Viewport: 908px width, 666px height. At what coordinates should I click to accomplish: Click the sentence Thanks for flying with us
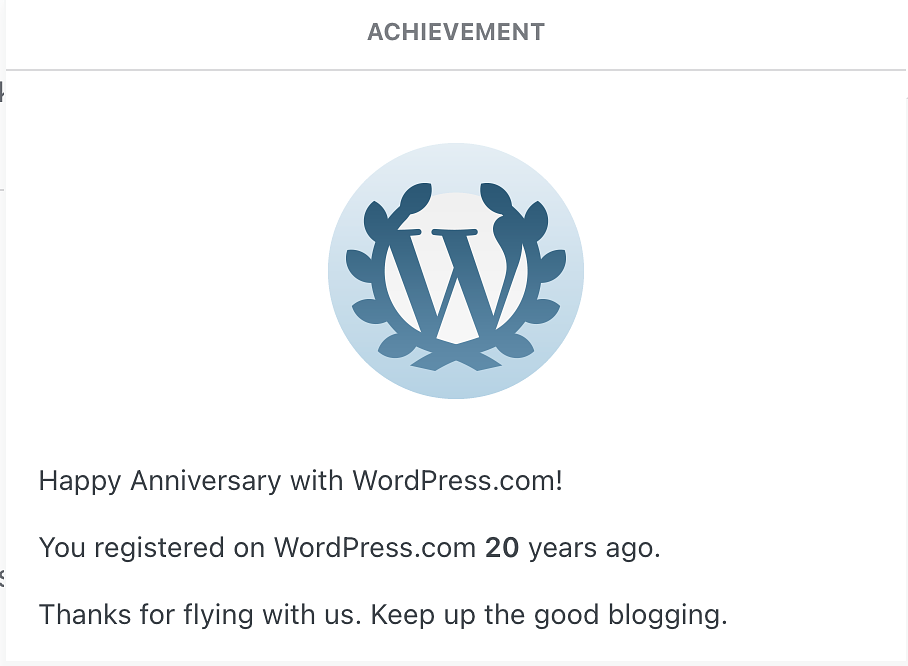pyautogui.click(x=200, y=614)
